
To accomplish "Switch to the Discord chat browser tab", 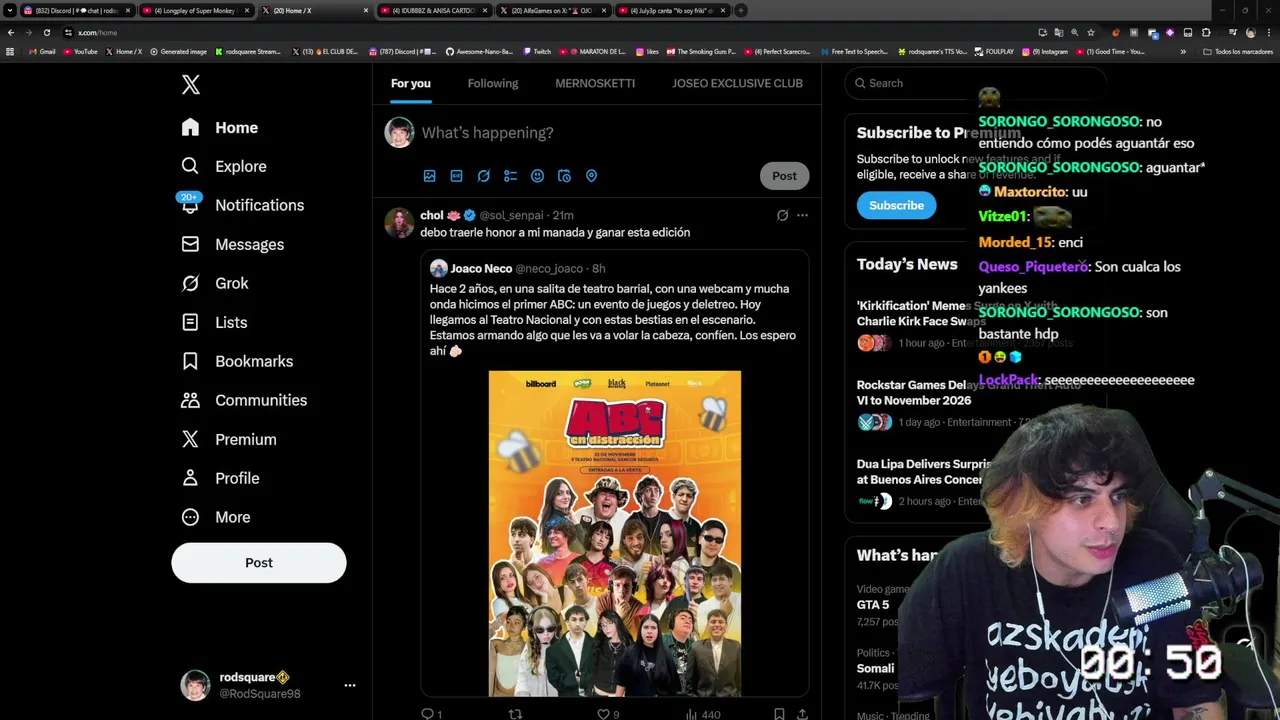I will point(78,10).
